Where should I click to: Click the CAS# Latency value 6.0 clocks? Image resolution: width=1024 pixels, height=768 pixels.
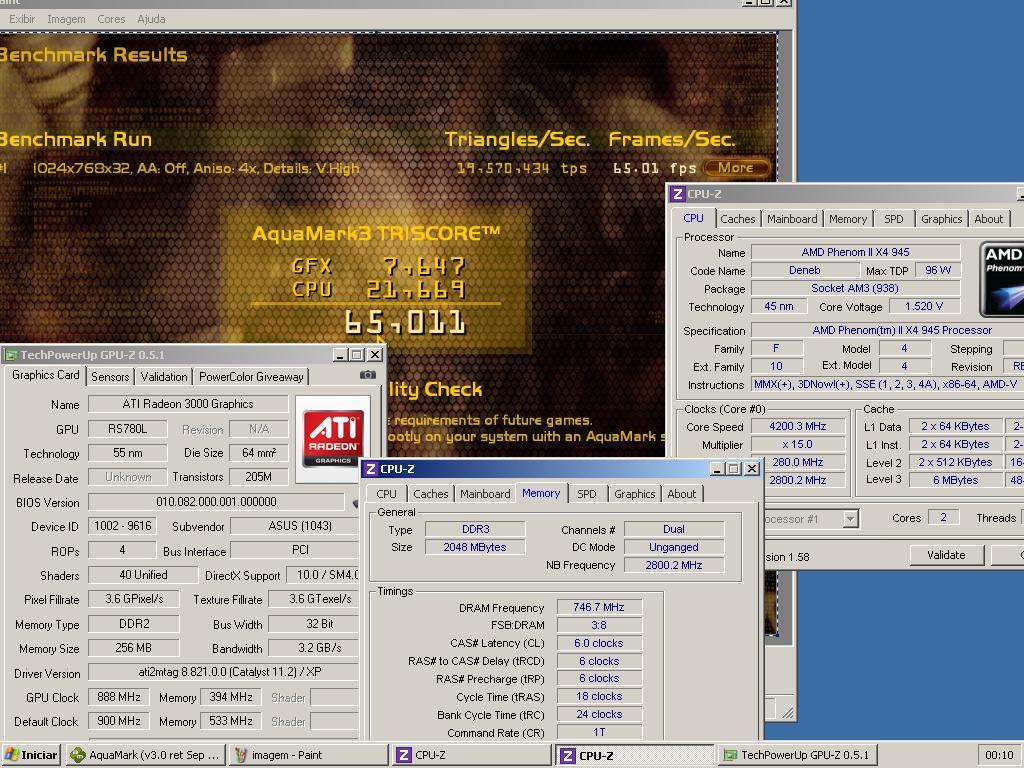tap(599, 643)
